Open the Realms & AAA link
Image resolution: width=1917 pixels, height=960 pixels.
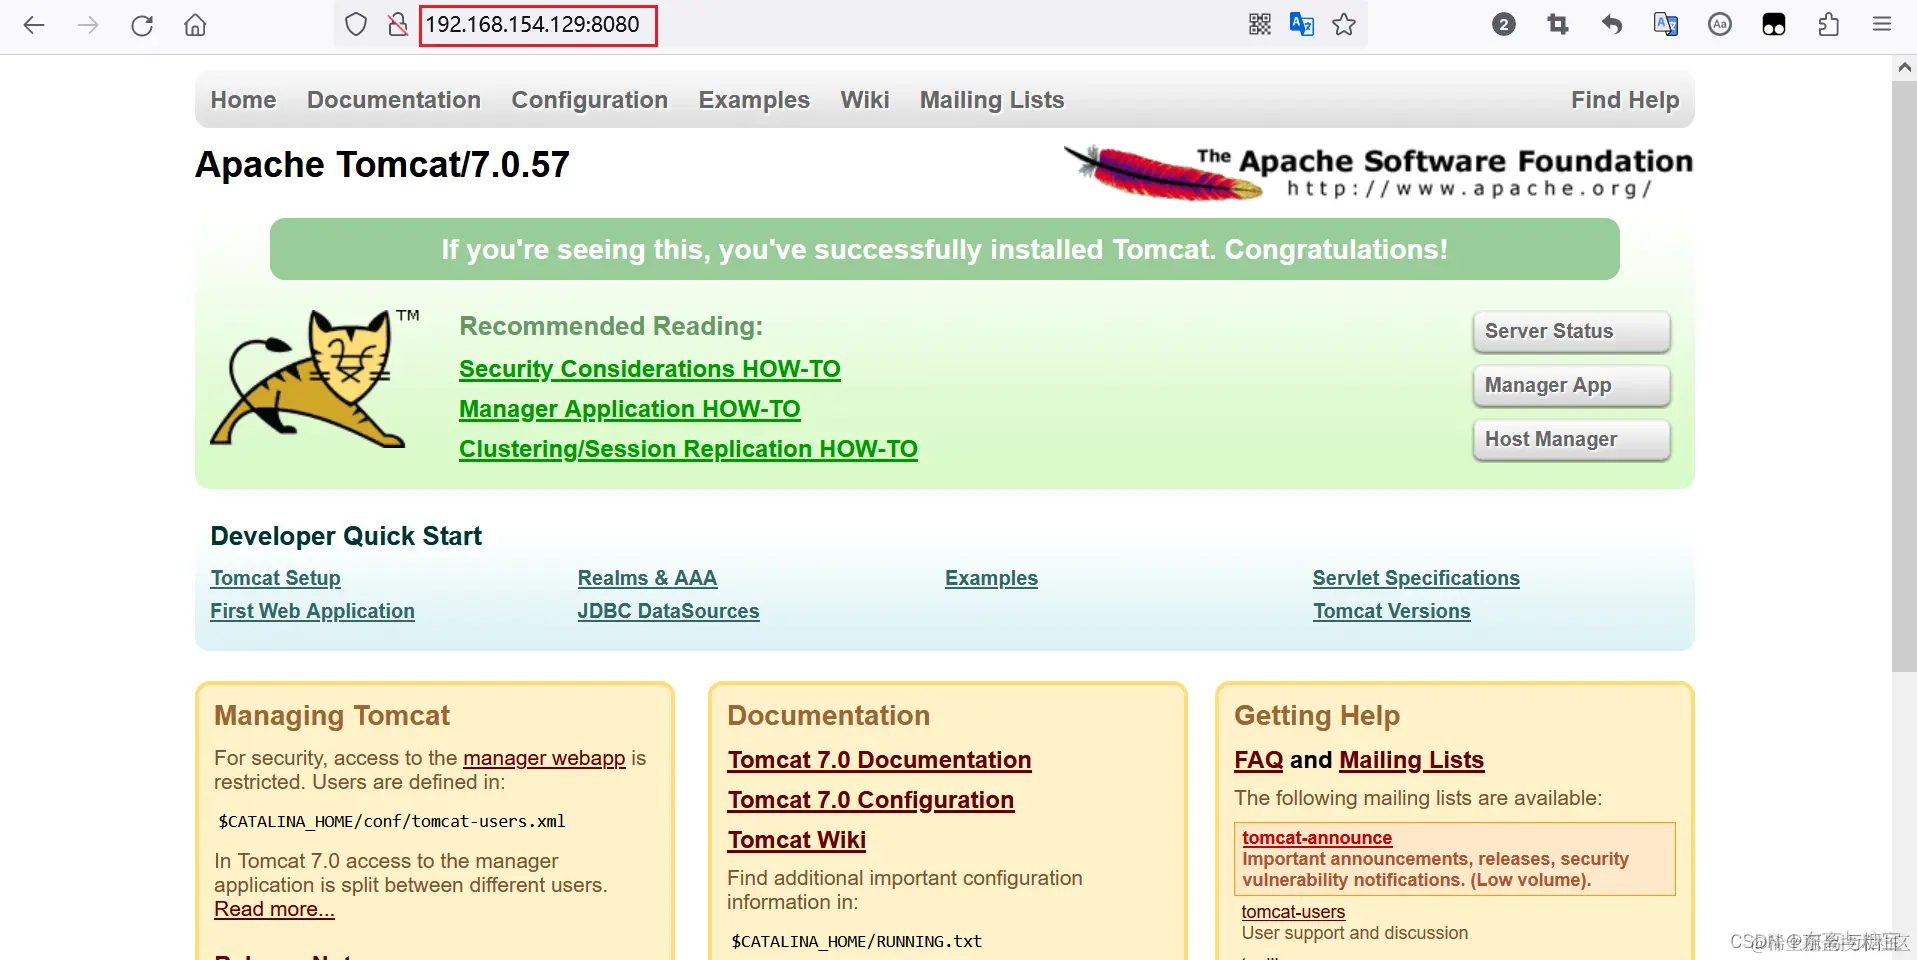click(647, 578)
